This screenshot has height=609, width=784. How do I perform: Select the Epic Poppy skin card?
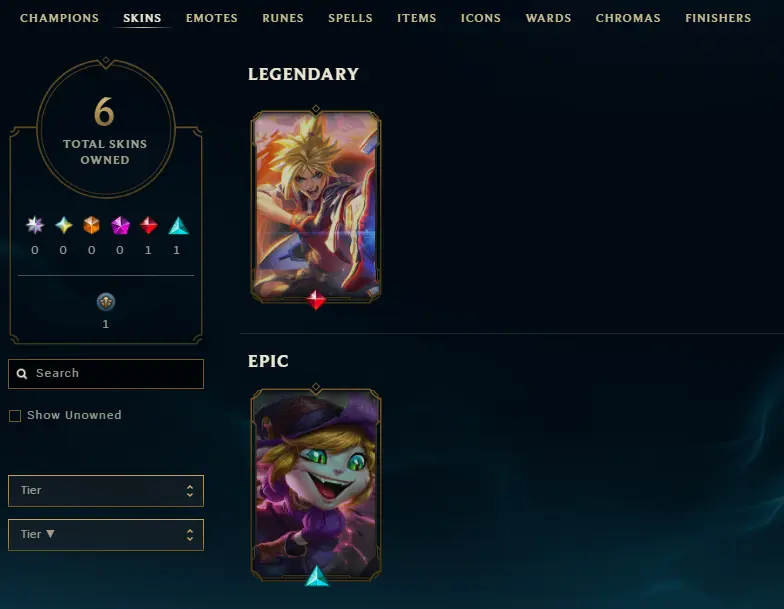point(316,484)
